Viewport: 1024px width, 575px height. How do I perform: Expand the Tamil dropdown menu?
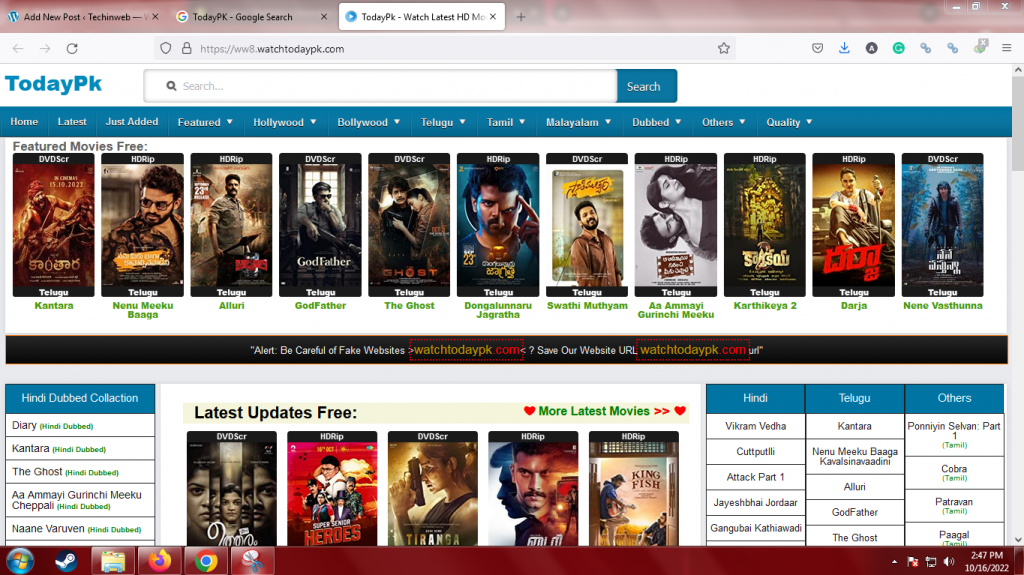pos(505,122)
